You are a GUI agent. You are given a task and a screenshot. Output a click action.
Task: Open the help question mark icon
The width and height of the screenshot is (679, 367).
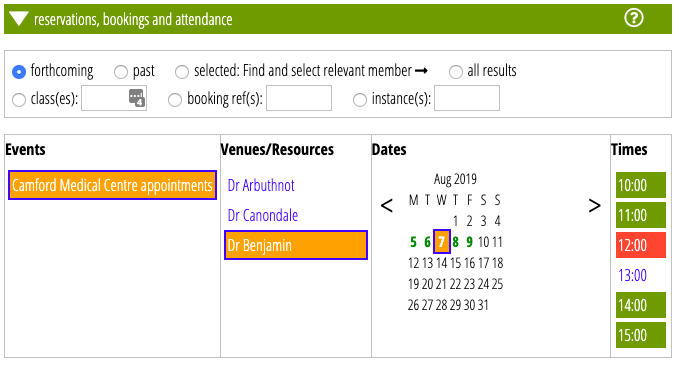click(x=634, y=18)
